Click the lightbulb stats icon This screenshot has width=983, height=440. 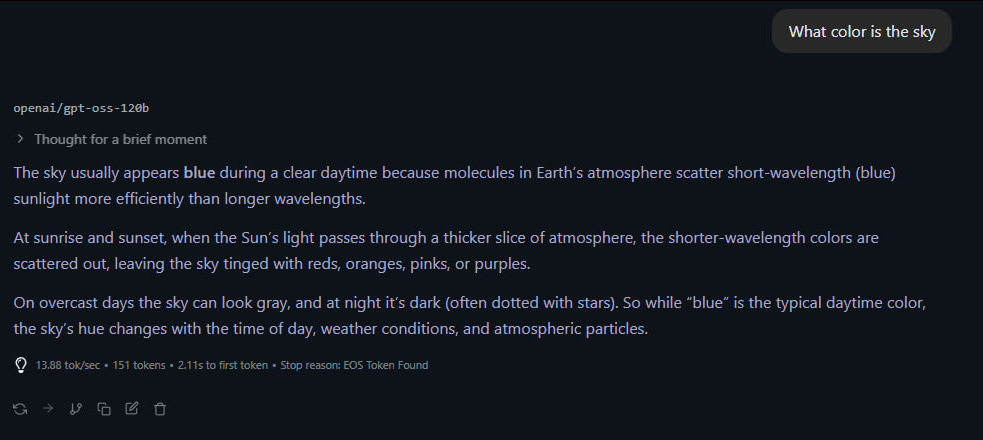pyautogui.click(x=20, y=365)
